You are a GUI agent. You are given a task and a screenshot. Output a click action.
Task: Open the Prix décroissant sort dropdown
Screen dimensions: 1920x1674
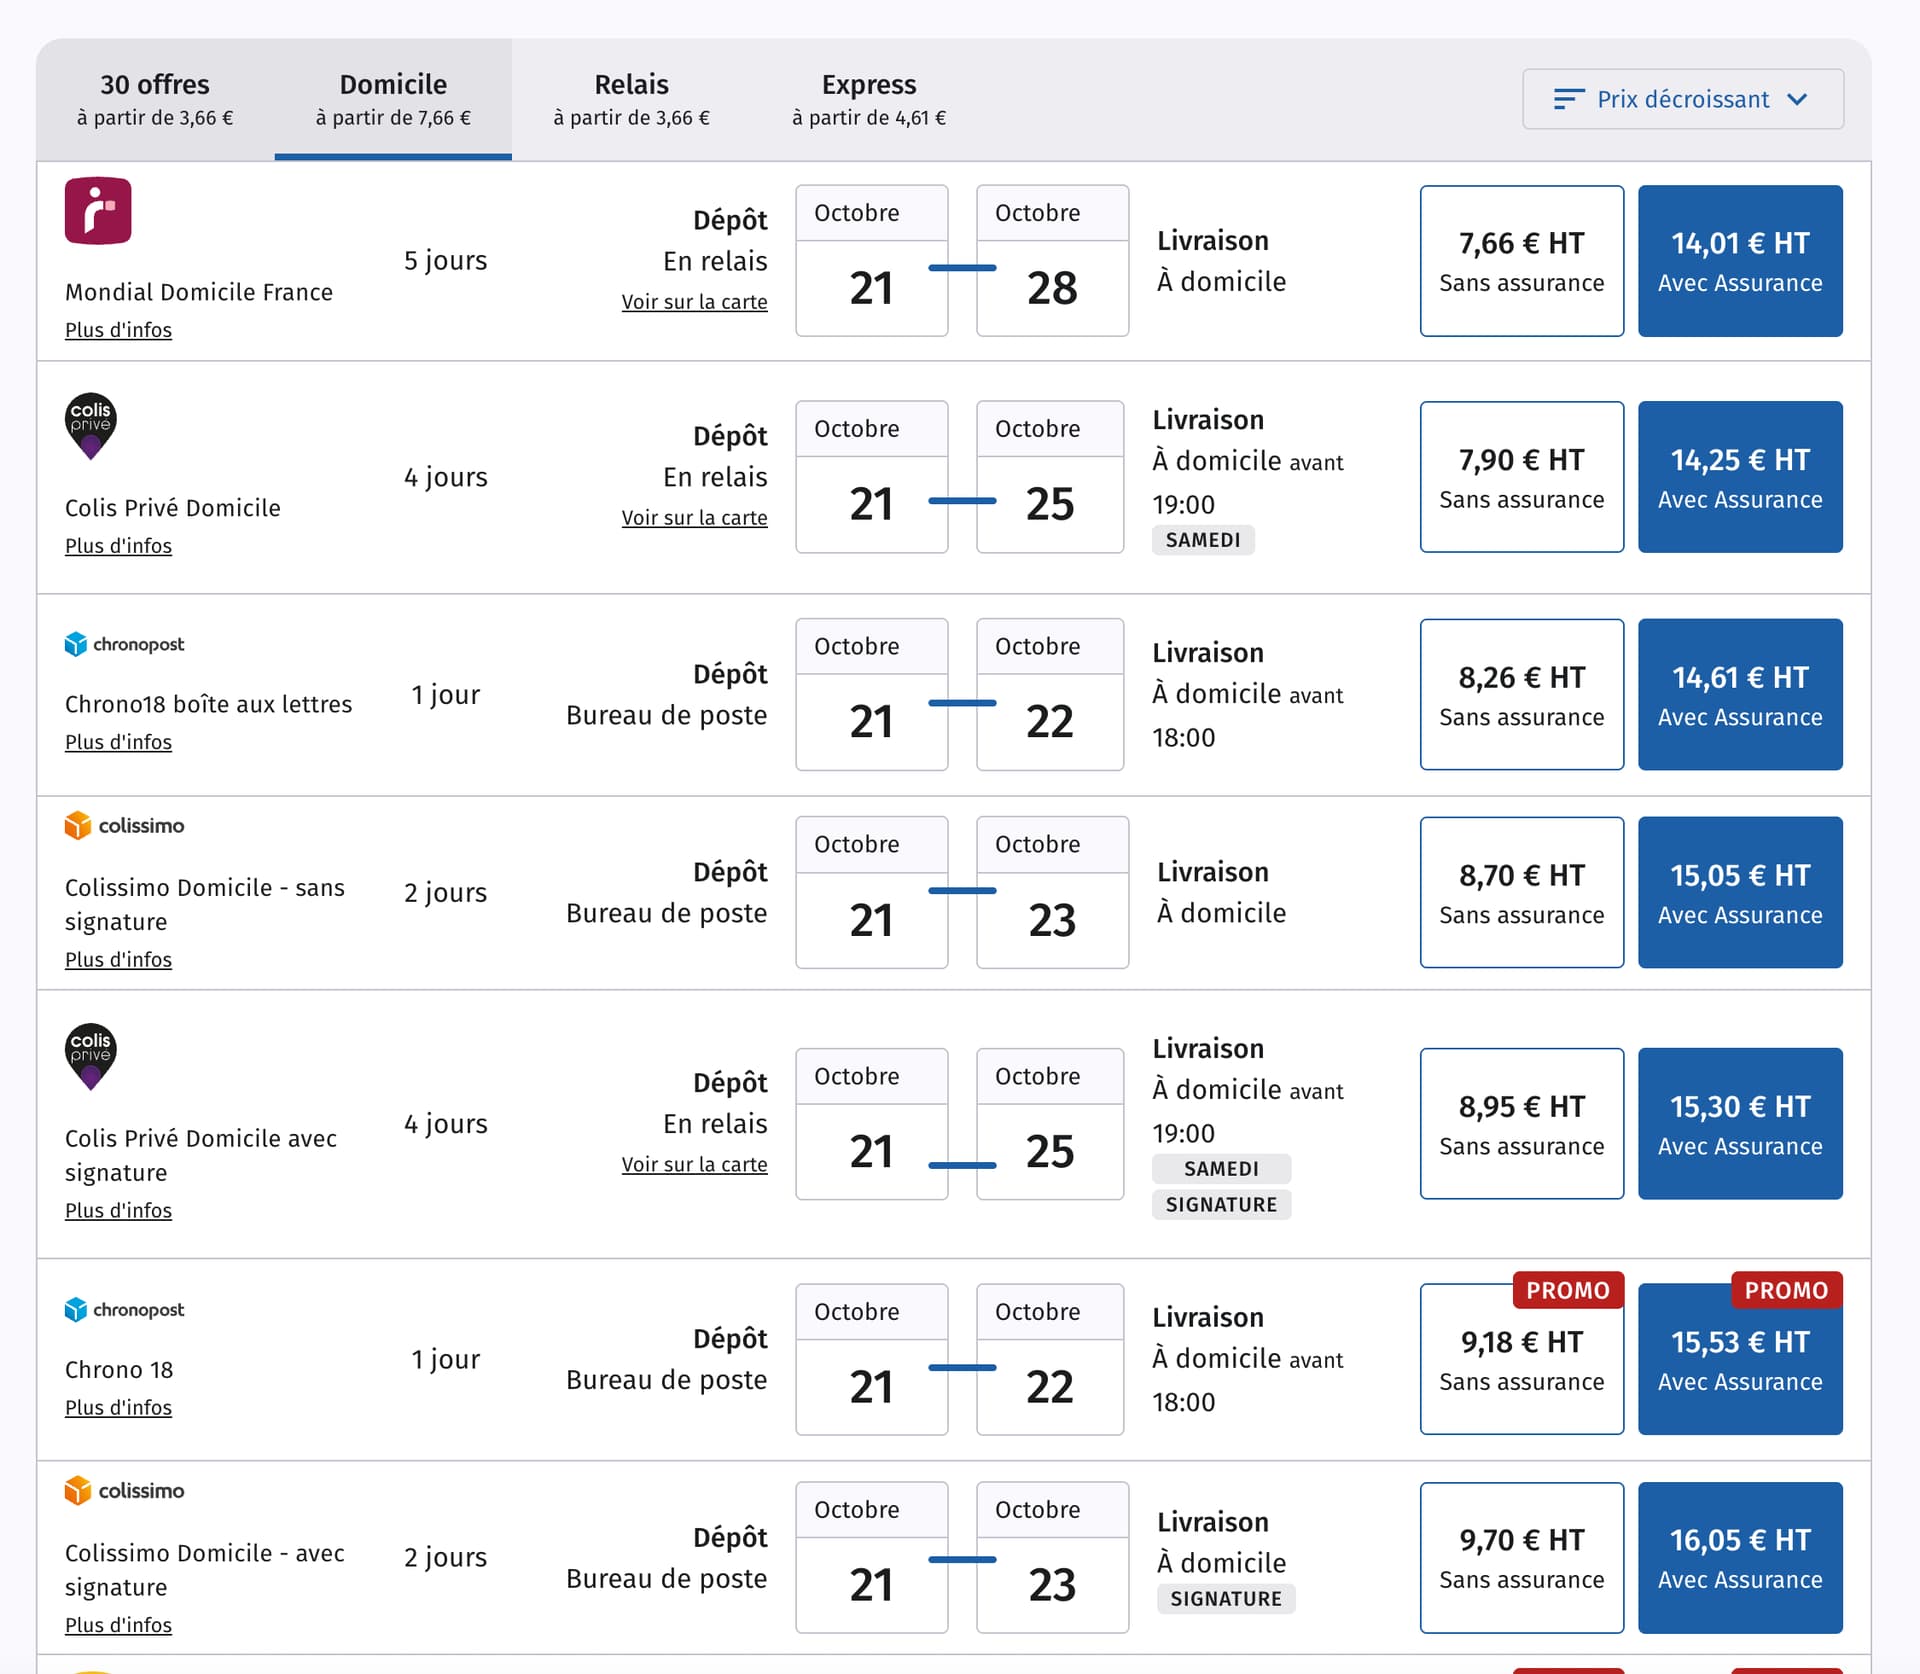pyautogui.click(x=1683, y=99)
